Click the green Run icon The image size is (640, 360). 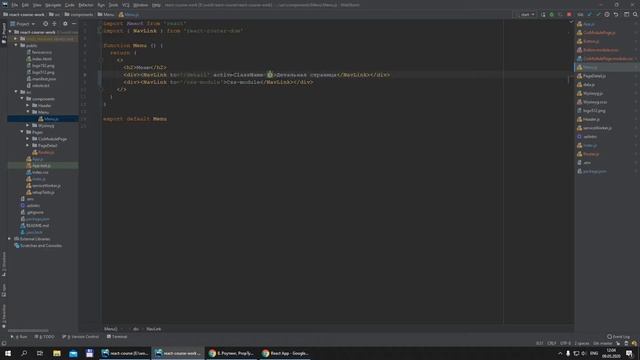551,14
